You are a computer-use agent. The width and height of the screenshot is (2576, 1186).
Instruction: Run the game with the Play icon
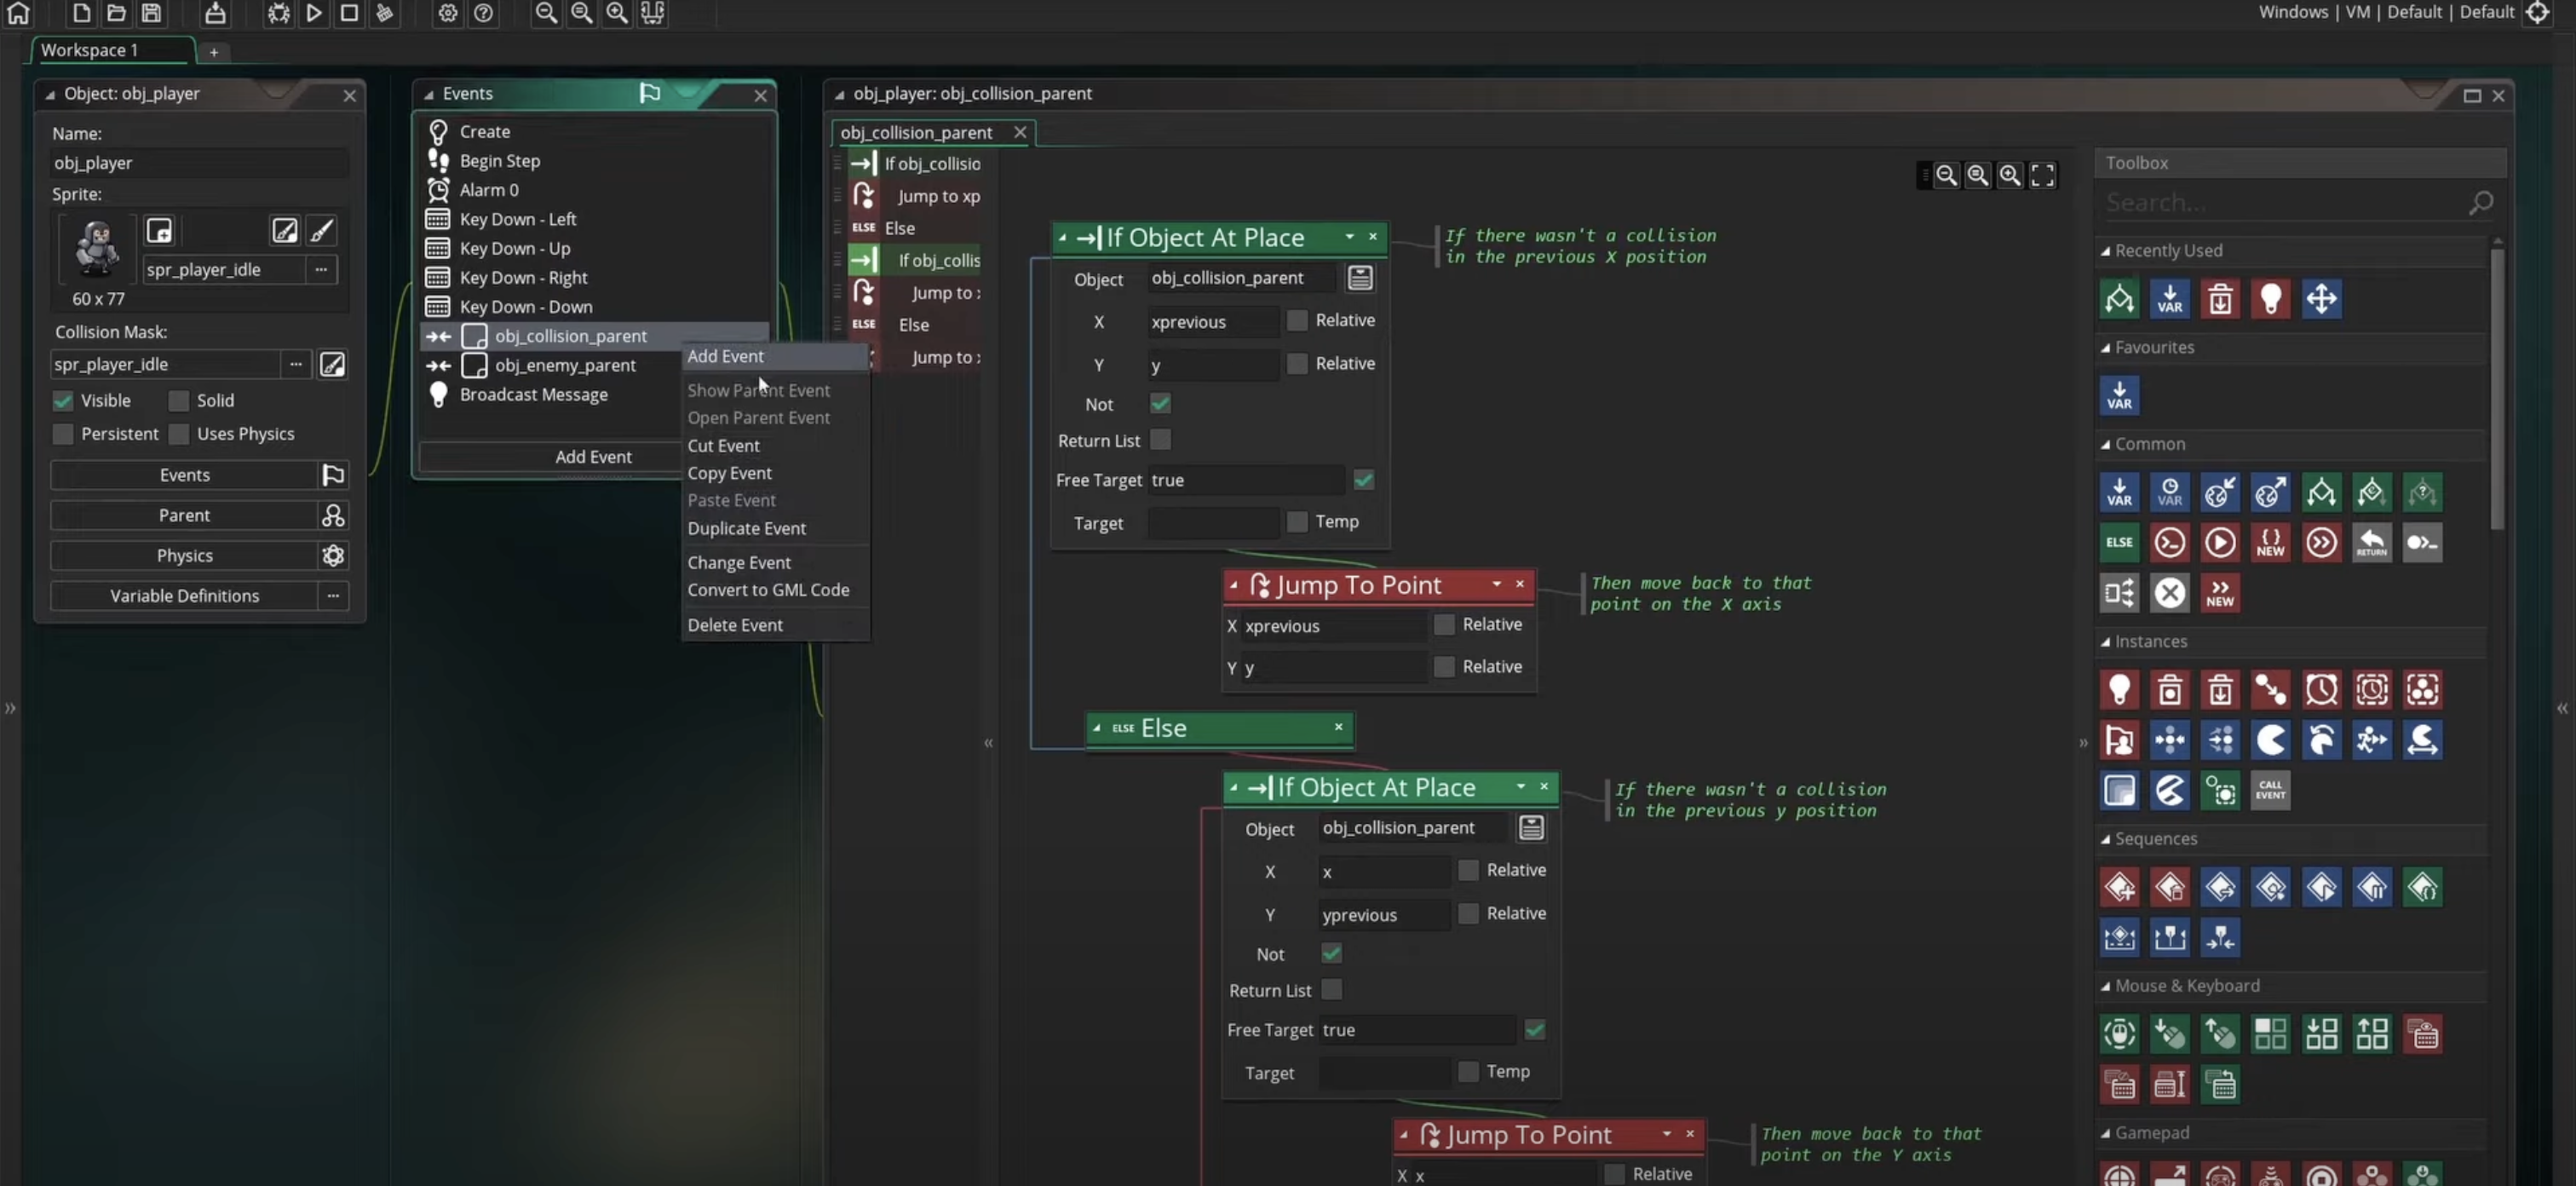coord(314,13)
